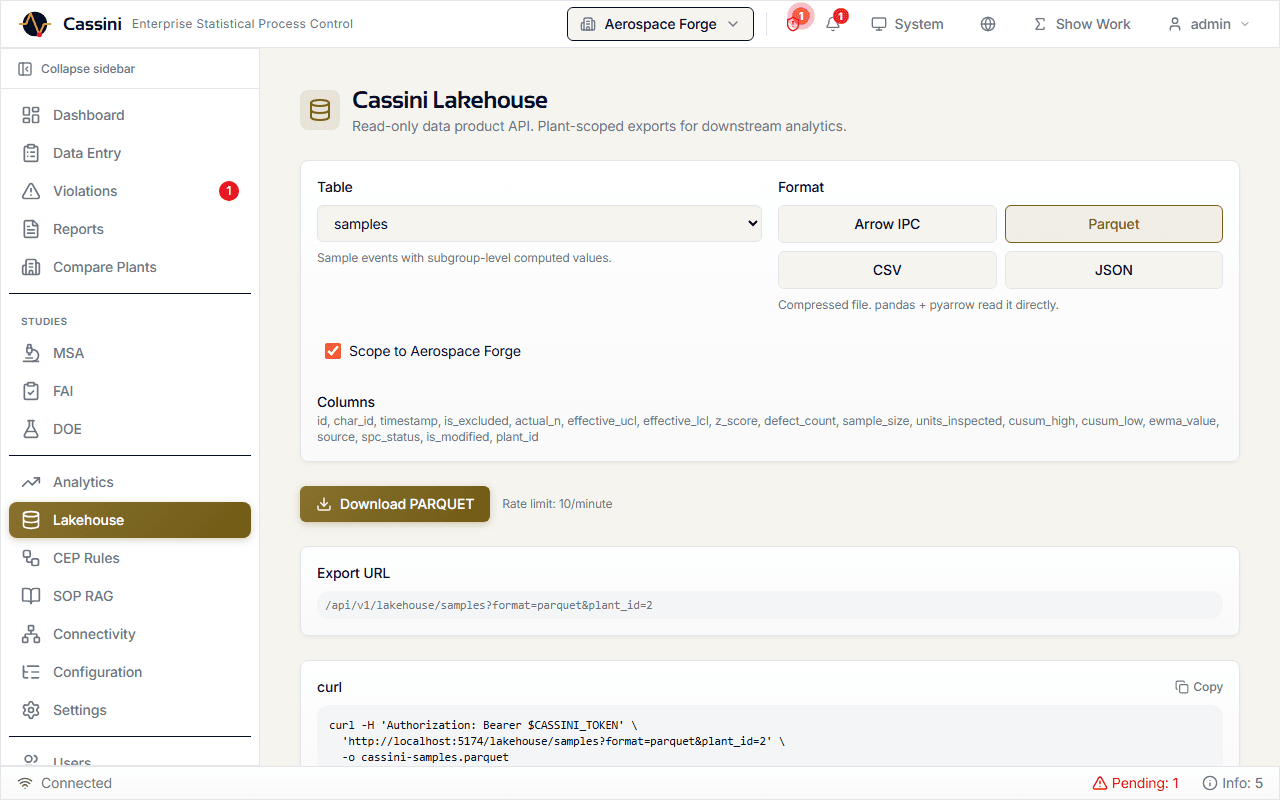Click Download PARQUET button
This screenshot has height=800, width=1280.
point(395,504)
